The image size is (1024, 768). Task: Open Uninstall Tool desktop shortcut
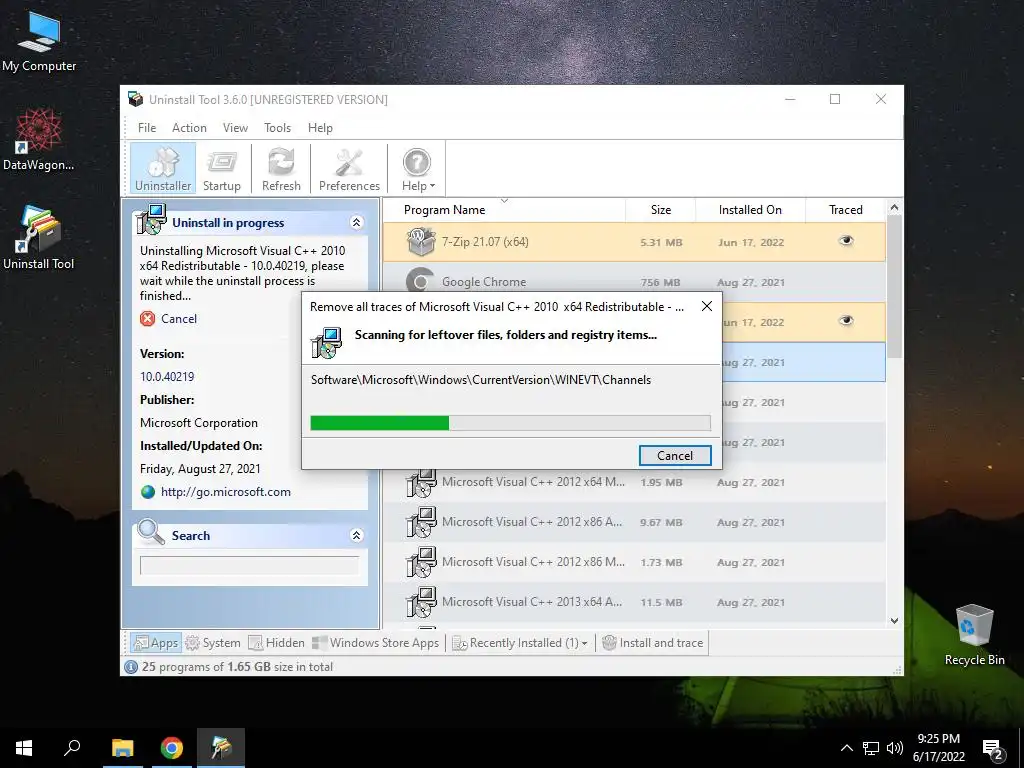point(39,238)
